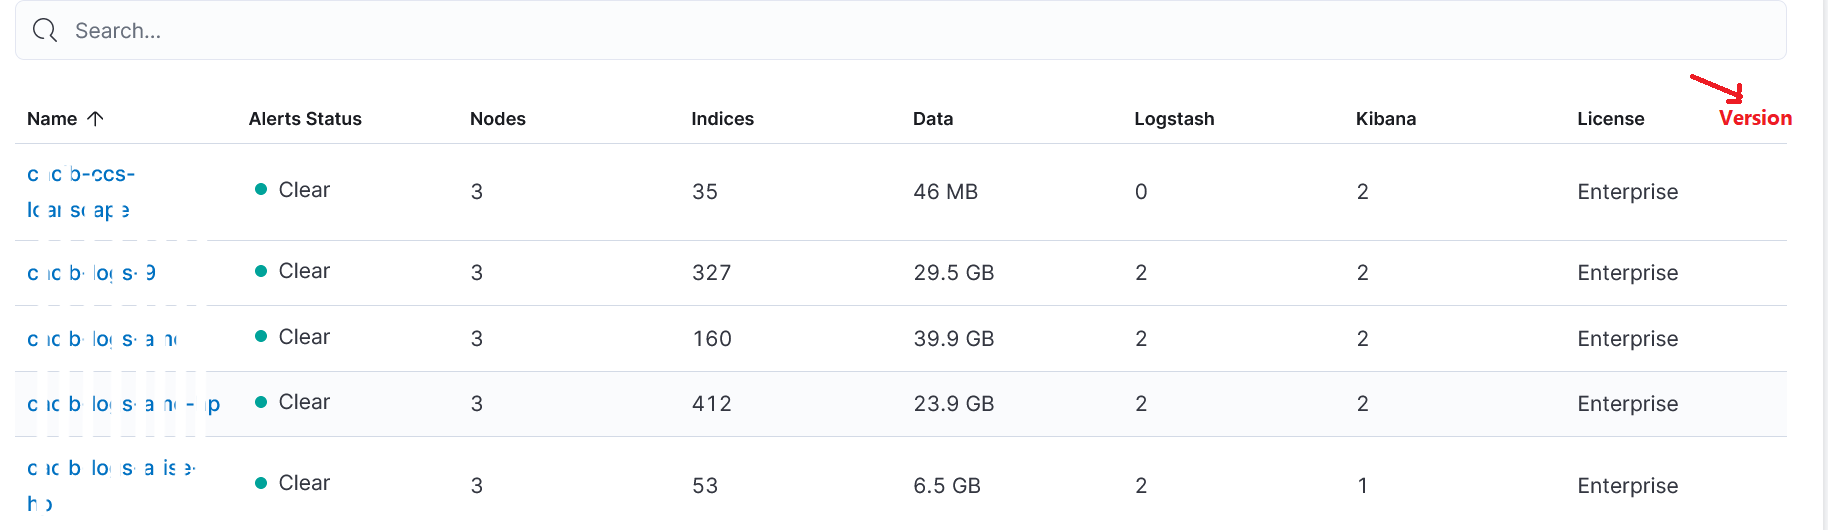Open the cluster link with 46 MB data
This screenshot has height=530, width=1828.
[x=81, y=192]
